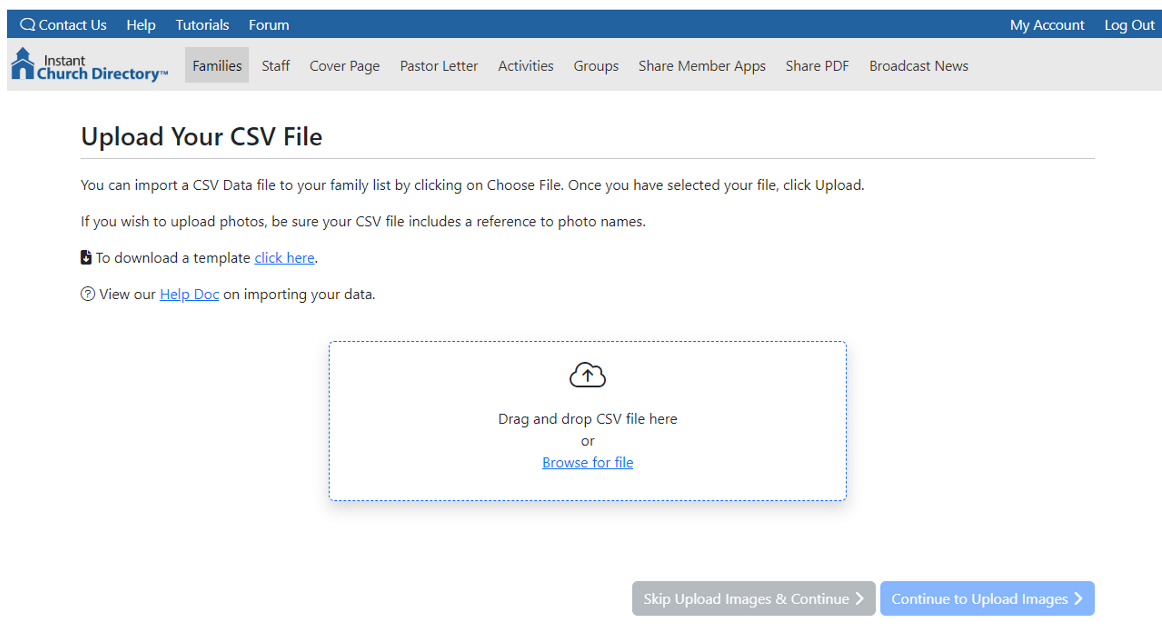The width and height of the screenshot is (1162, 635).
Task: Click the Instant Church Directory logo
Action: (x=90, y=65)
